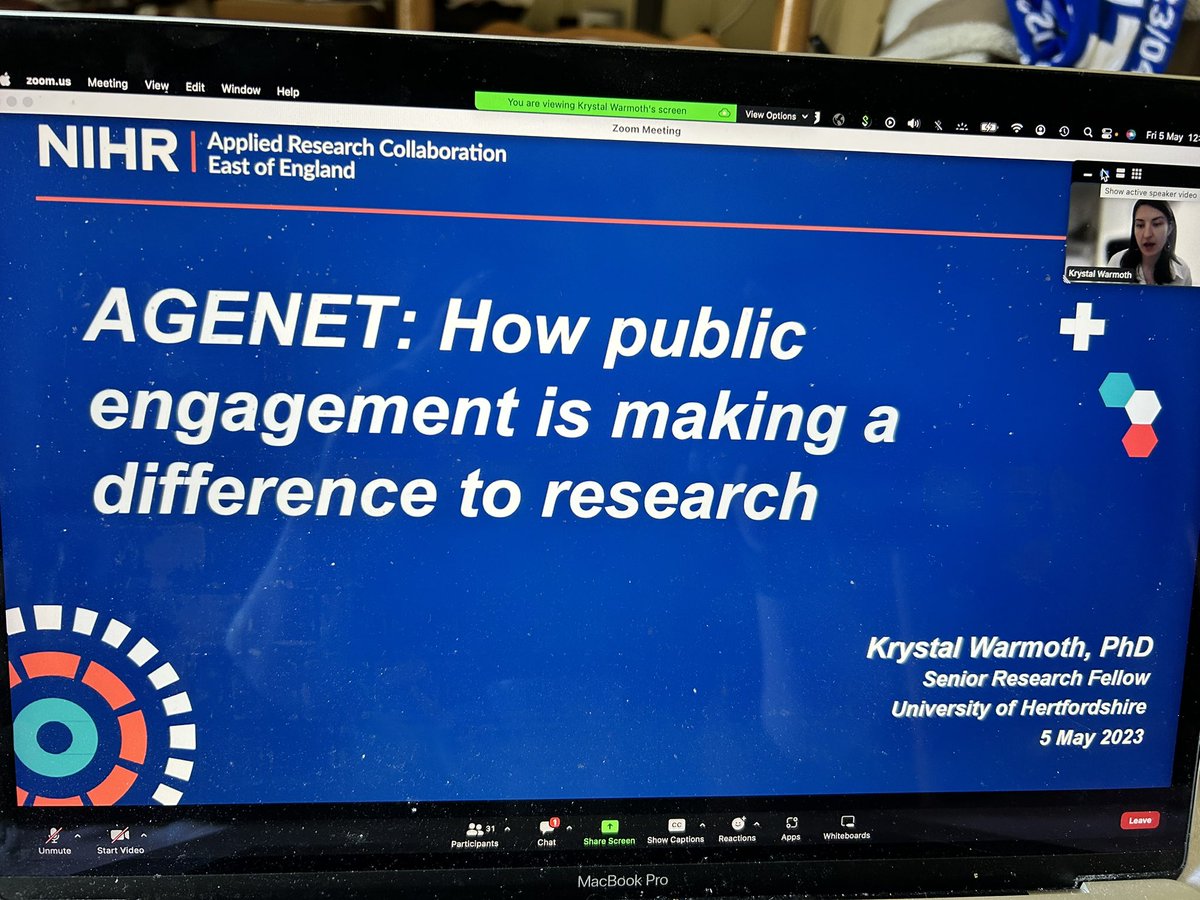
Task: Expand audio options arrow beside Unmute
Action: click(77, 835)
